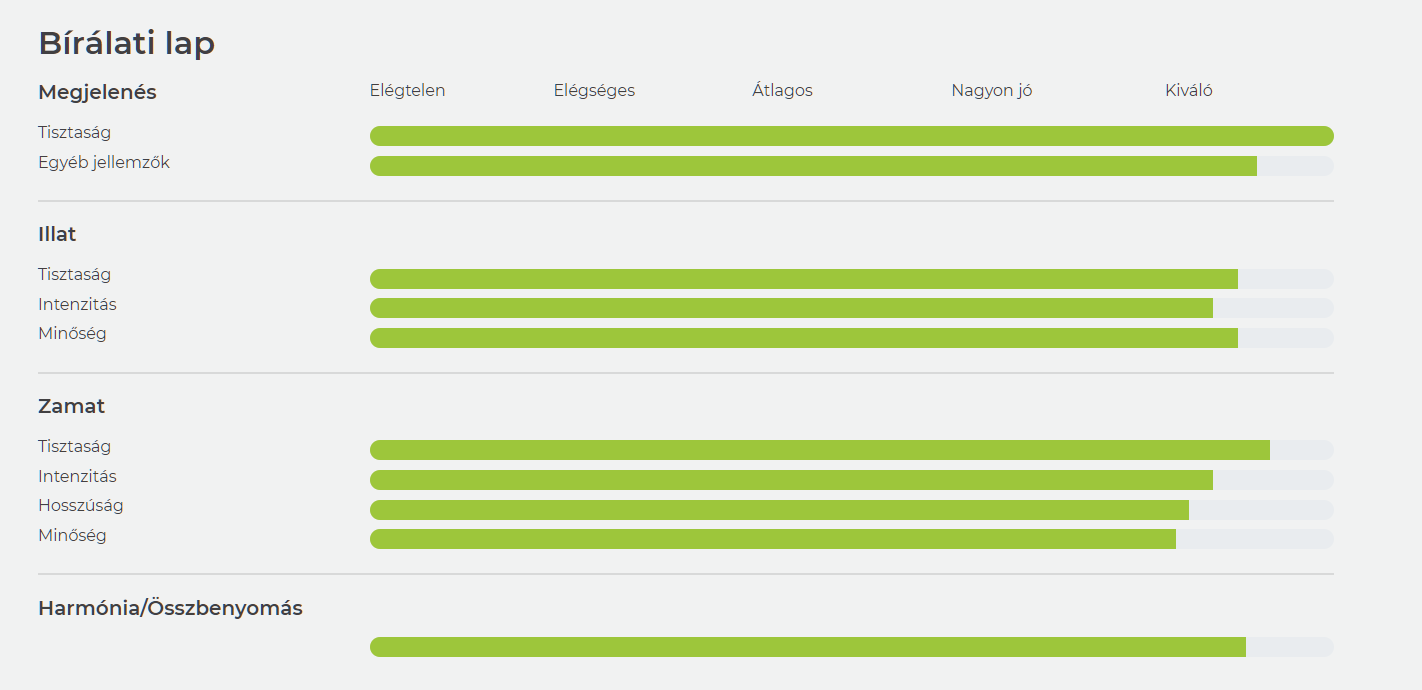This screenshot has width=1422, height=690.
Task: Click the Megjelenés Tisztaság progress bar
Action: pos(852,136)
